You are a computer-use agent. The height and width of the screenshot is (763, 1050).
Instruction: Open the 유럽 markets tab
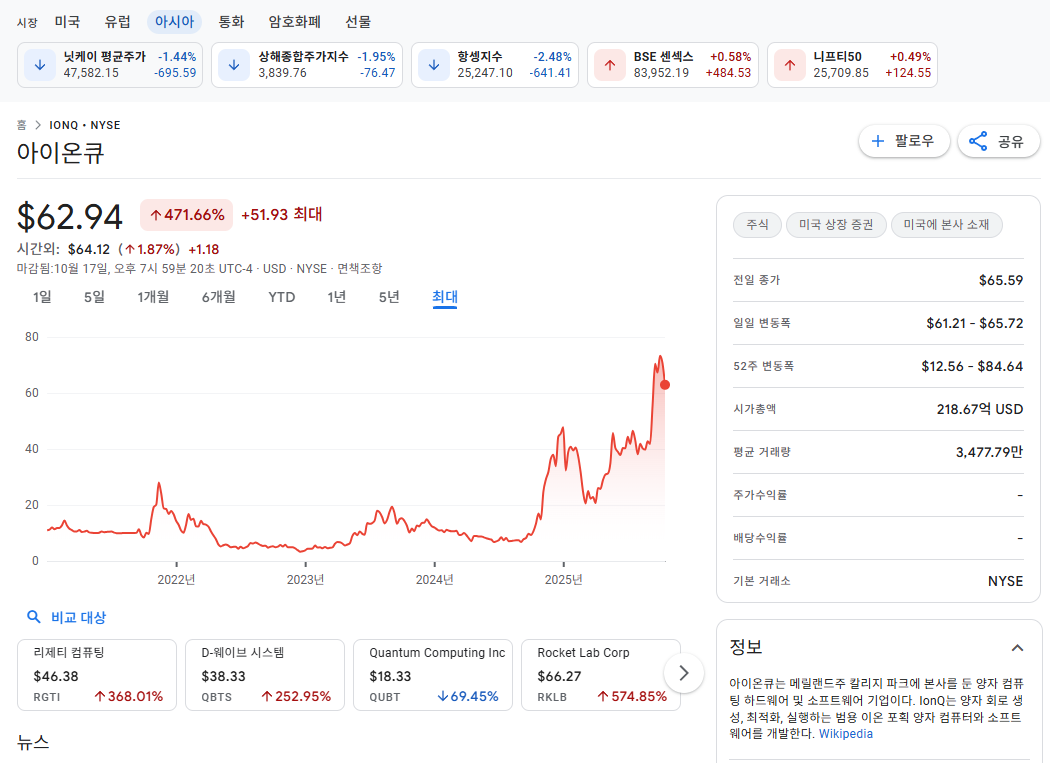click(117, 21)
